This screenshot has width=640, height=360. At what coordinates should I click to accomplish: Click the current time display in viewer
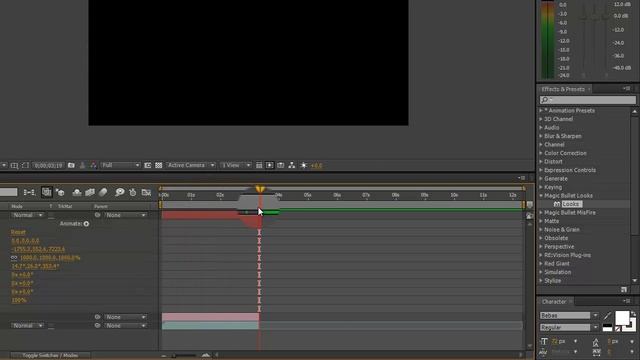(x=48, y=165)
